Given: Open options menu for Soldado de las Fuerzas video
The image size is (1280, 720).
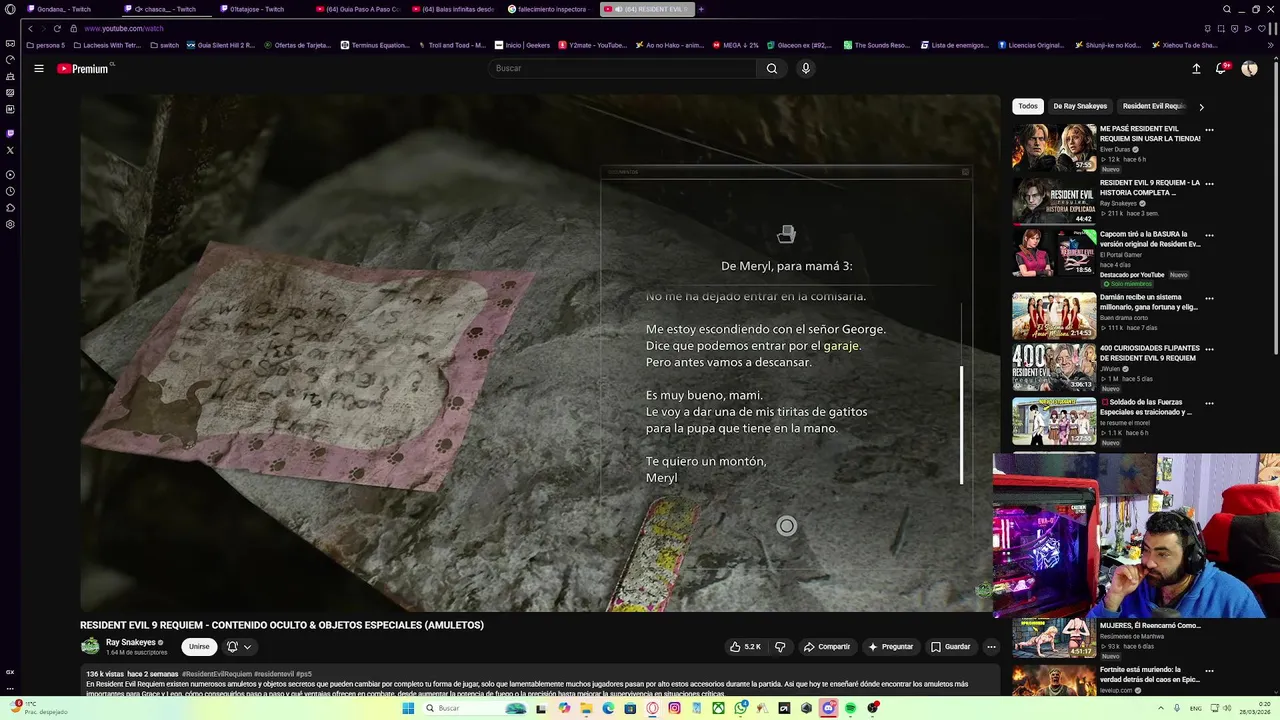Looking at the screenshot, I should coord(1209,404).
